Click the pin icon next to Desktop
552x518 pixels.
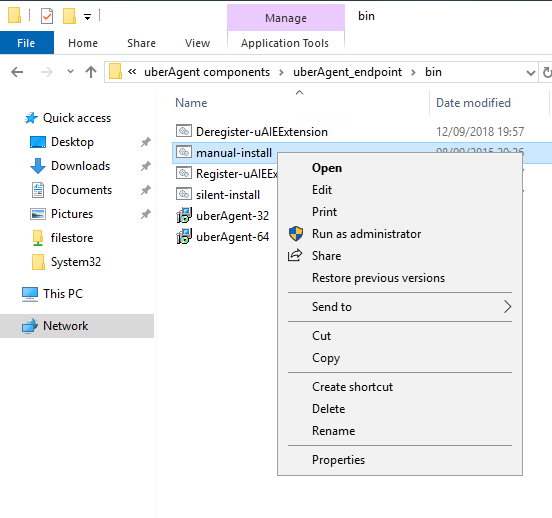click(x=146, y=142)
